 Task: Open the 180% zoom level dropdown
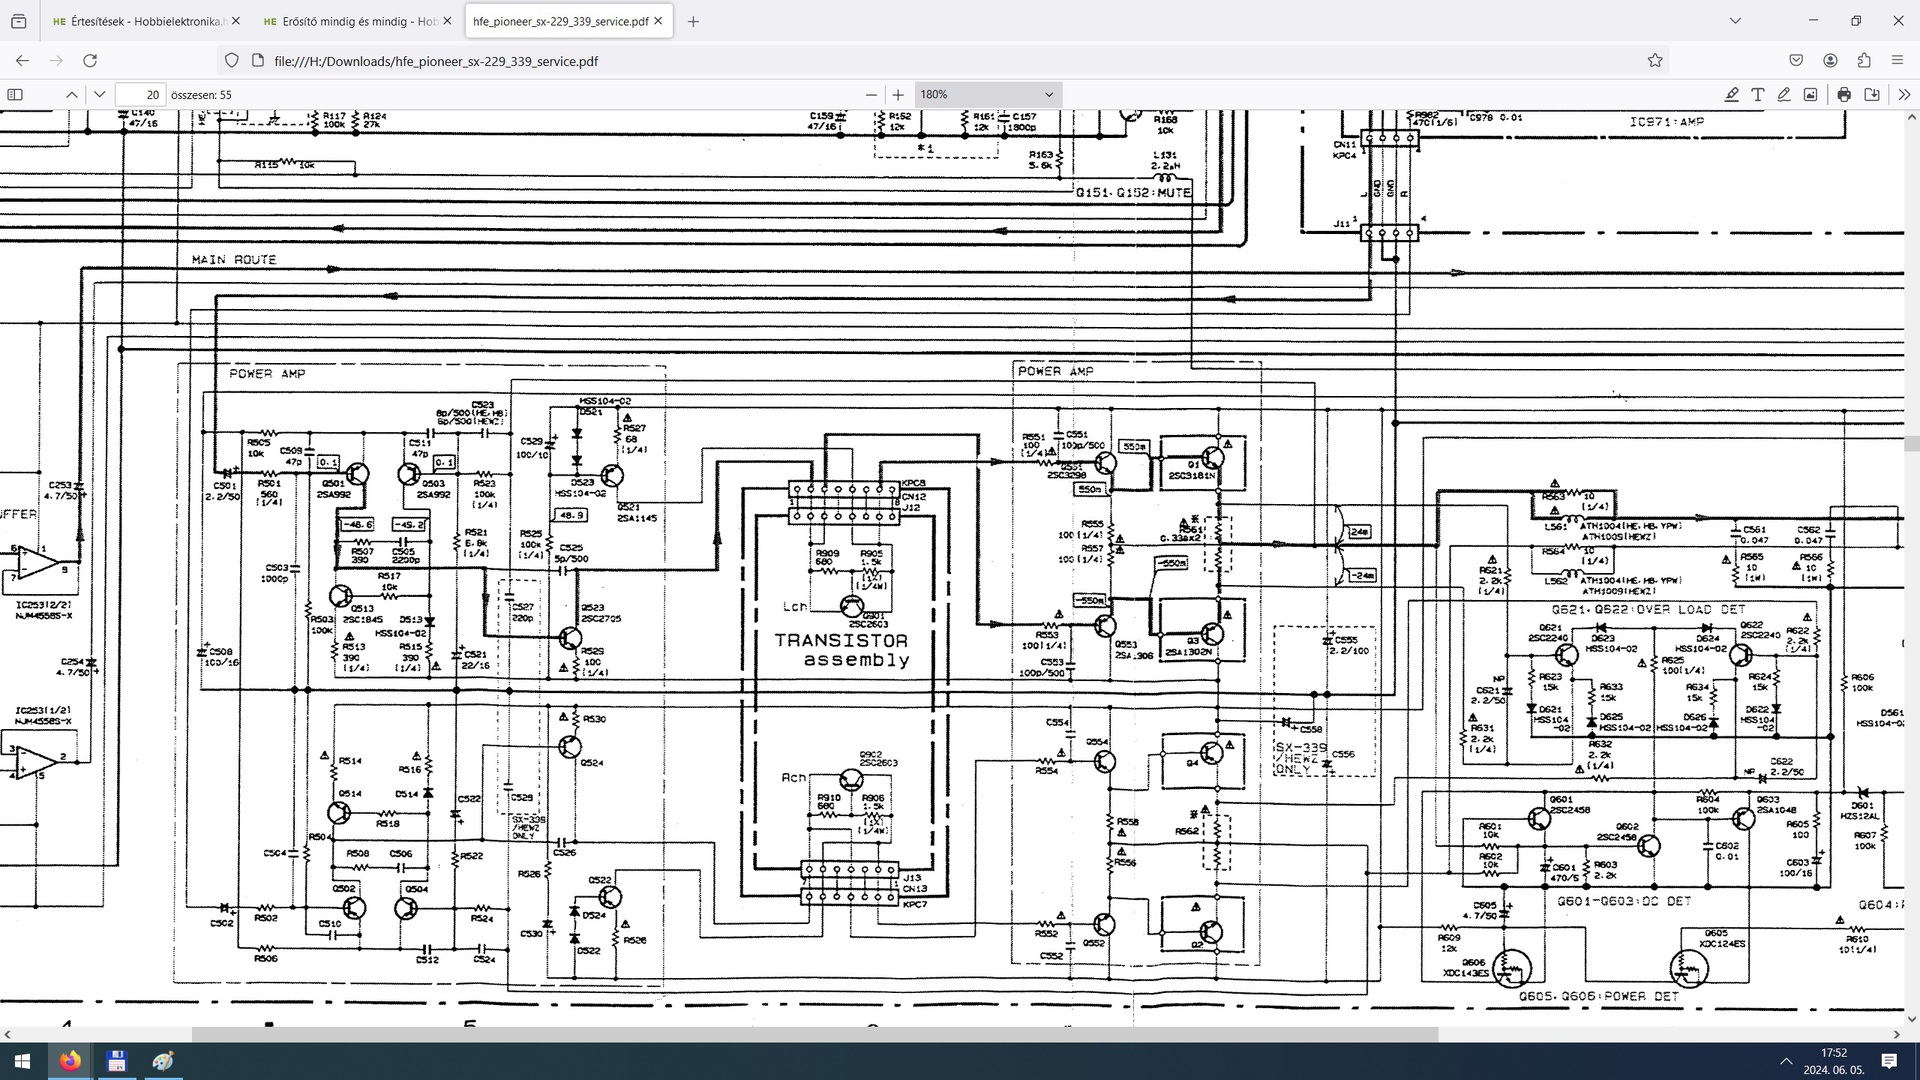click(x=986, y=94)
